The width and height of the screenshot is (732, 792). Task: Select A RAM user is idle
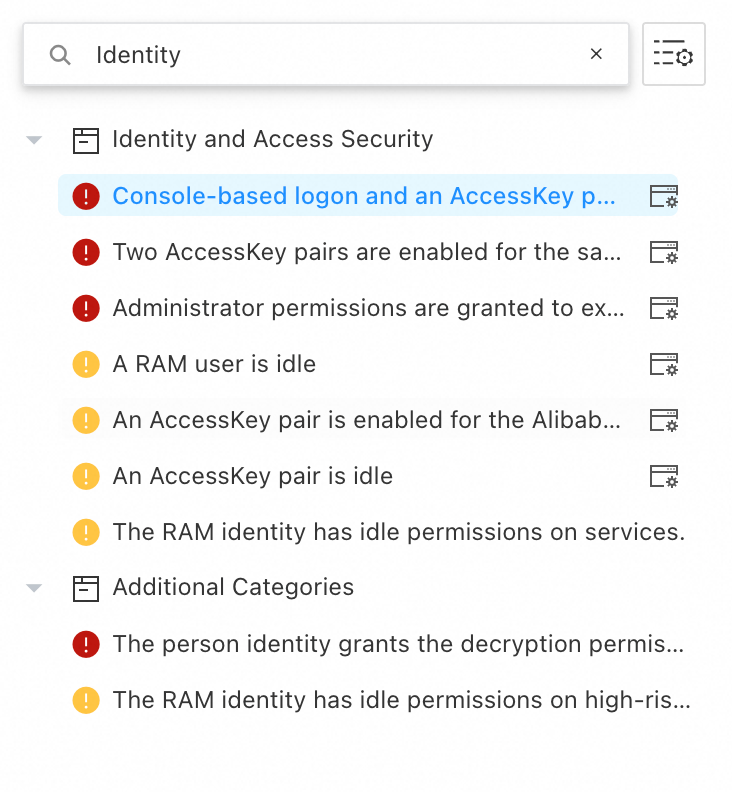pos(214,364)
